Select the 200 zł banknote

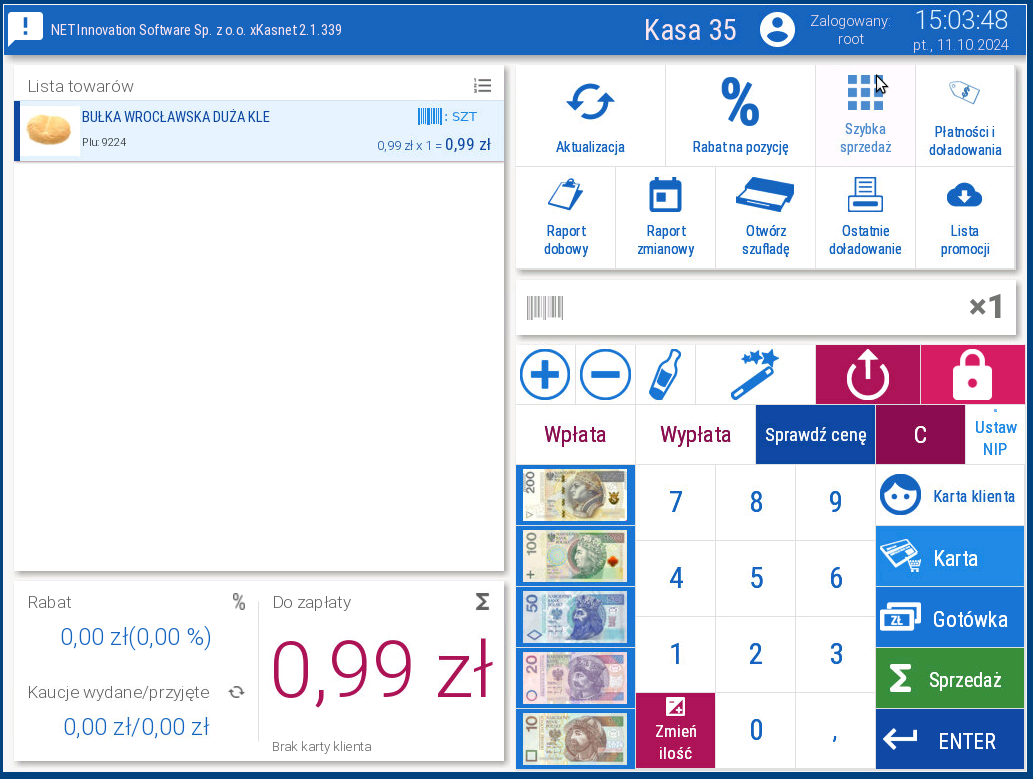point(575,494)
